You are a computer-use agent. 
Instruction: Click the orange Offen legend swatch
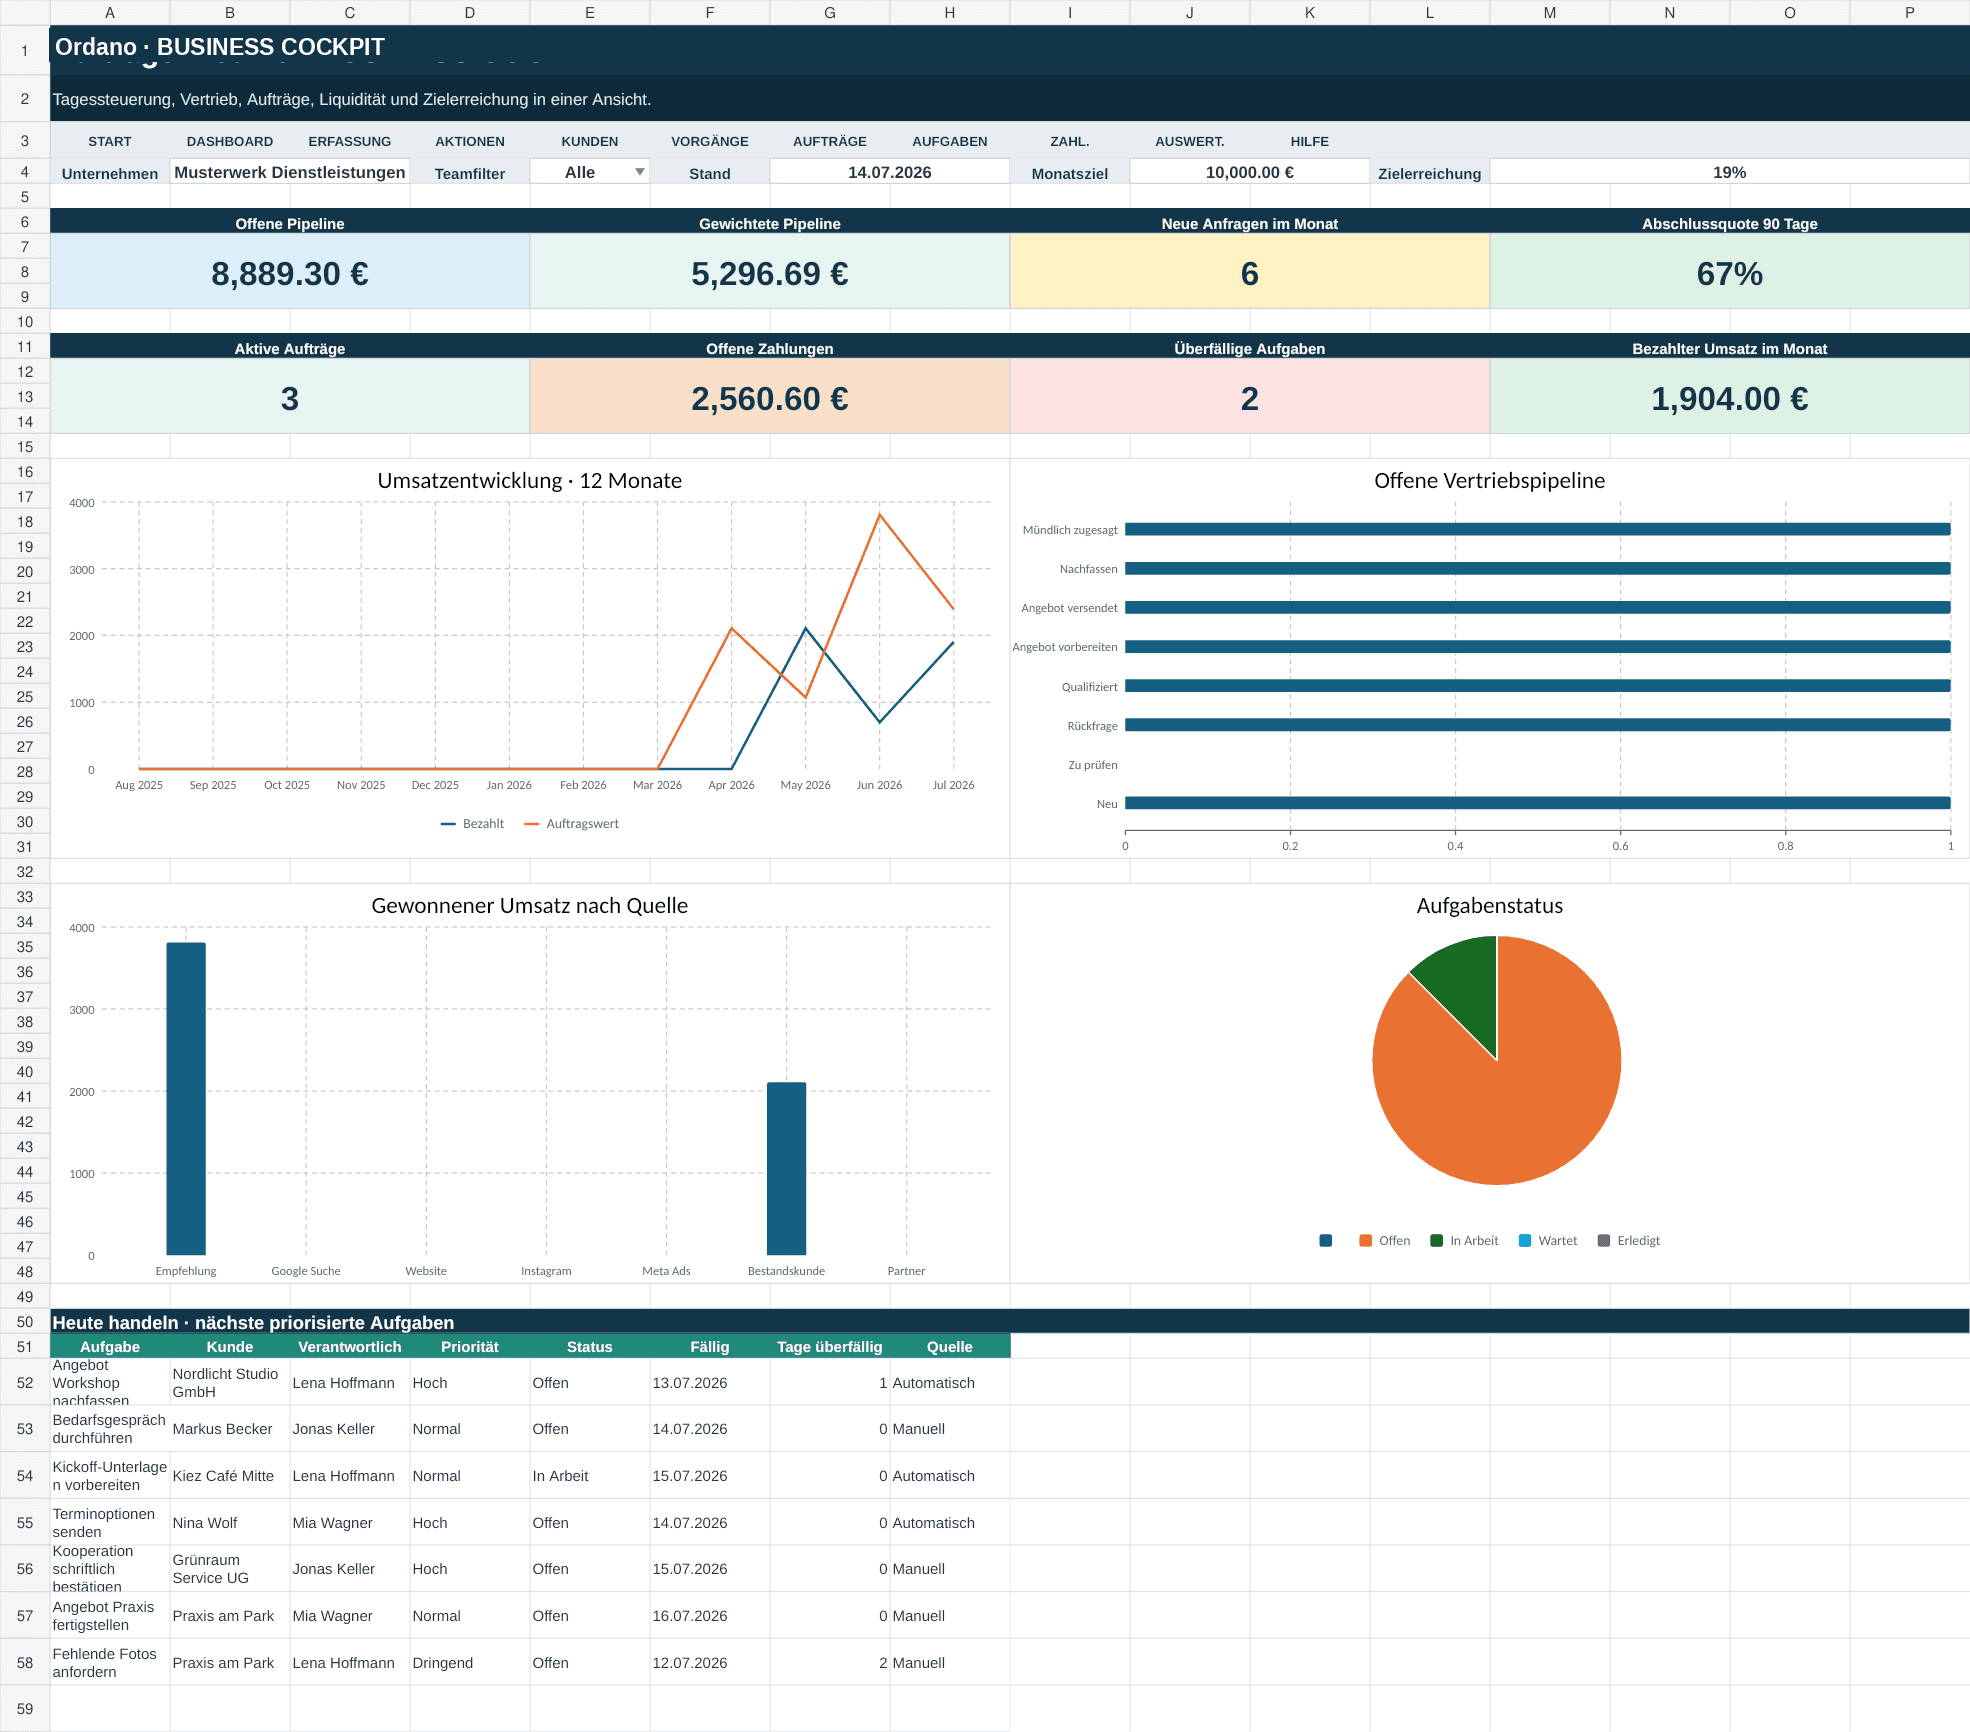point(1366,1240)
